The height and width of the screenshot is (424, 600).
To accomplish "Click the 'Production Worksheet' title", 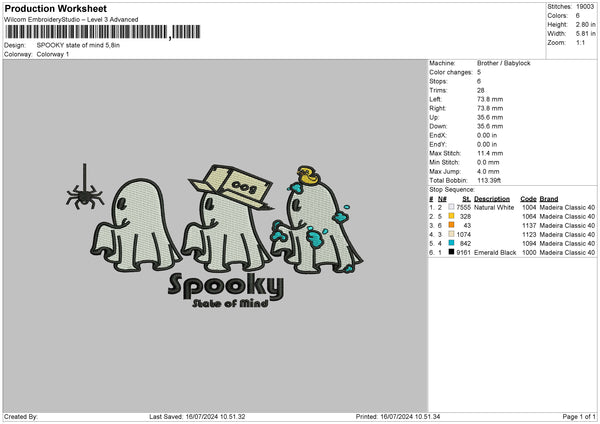I will (55, 8).
